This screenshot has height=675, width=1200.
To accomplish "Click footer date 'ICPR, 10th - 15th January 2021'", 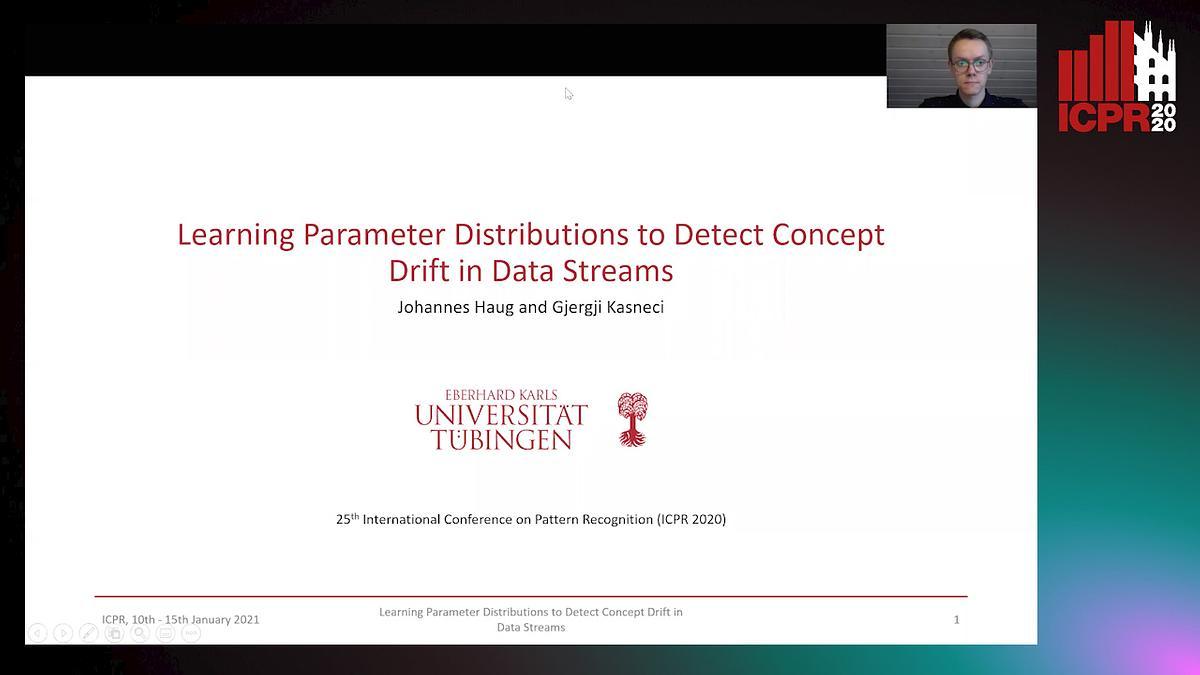I will click(180, 620).
